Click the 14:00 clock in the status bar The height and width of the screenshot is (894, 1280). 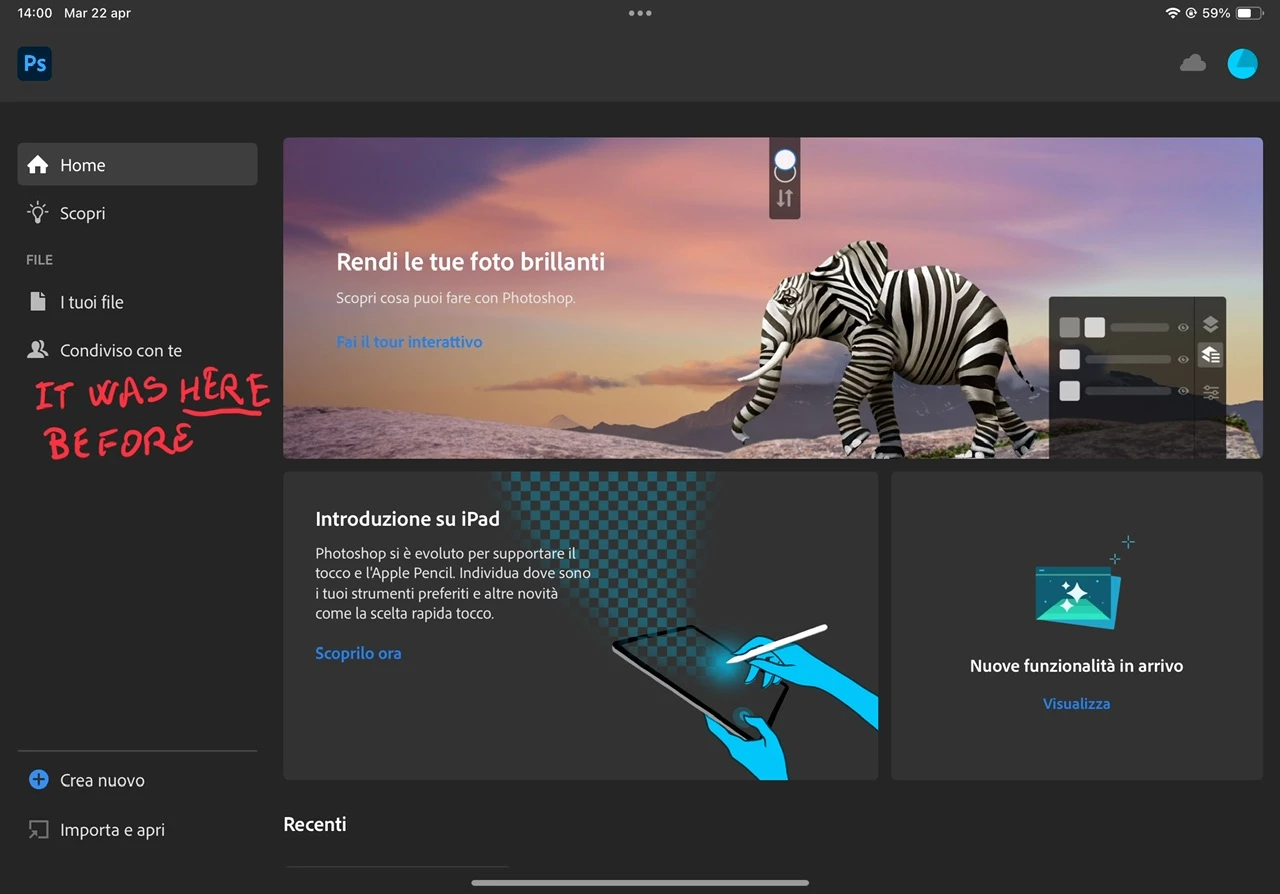35,13
